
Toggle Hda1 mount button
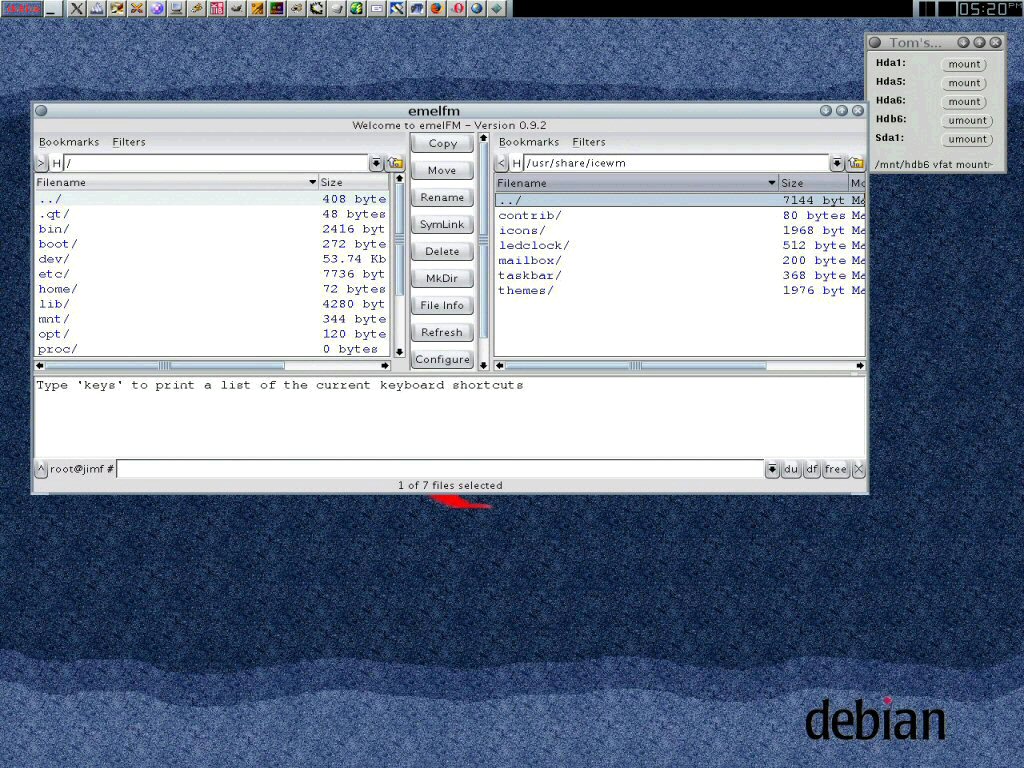pos(964,64)
